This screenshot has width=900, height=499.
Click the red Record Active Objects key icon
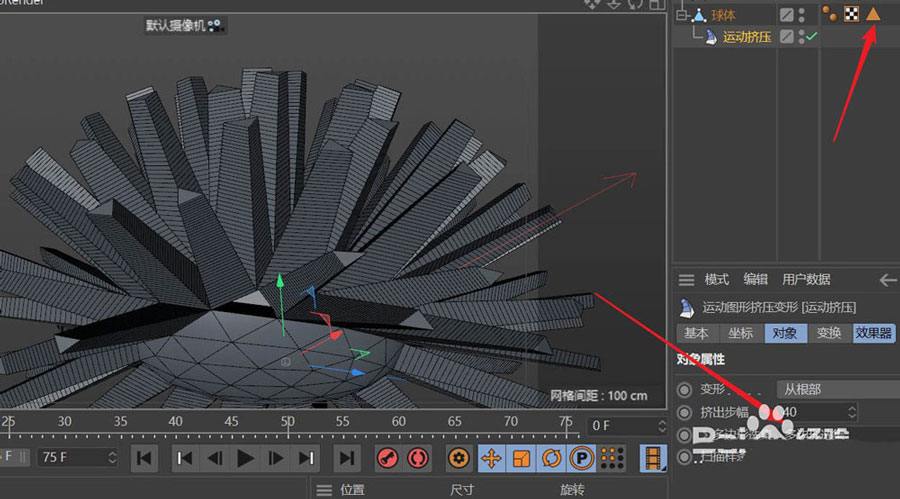pos(388,458)
